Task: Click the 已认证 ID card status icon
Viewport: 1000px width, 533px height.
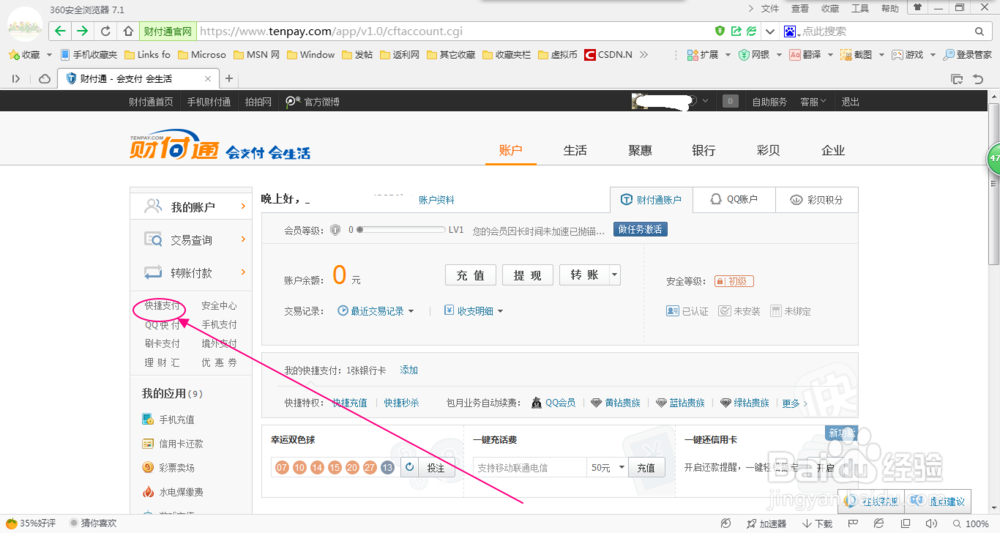Action: click(x=672, y=311)
